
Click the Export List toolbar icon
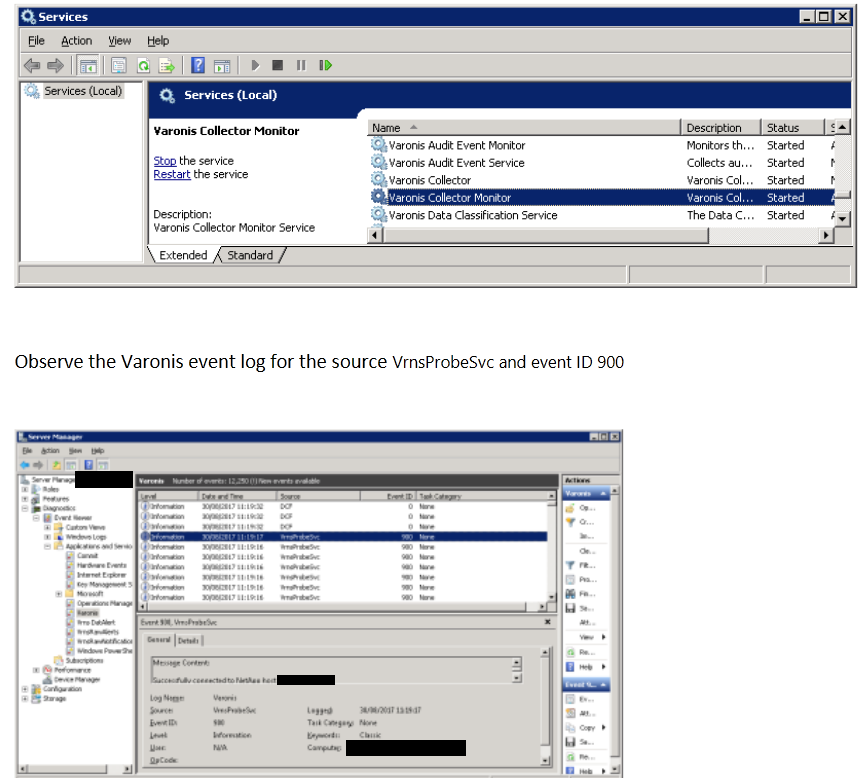(163, 65)
